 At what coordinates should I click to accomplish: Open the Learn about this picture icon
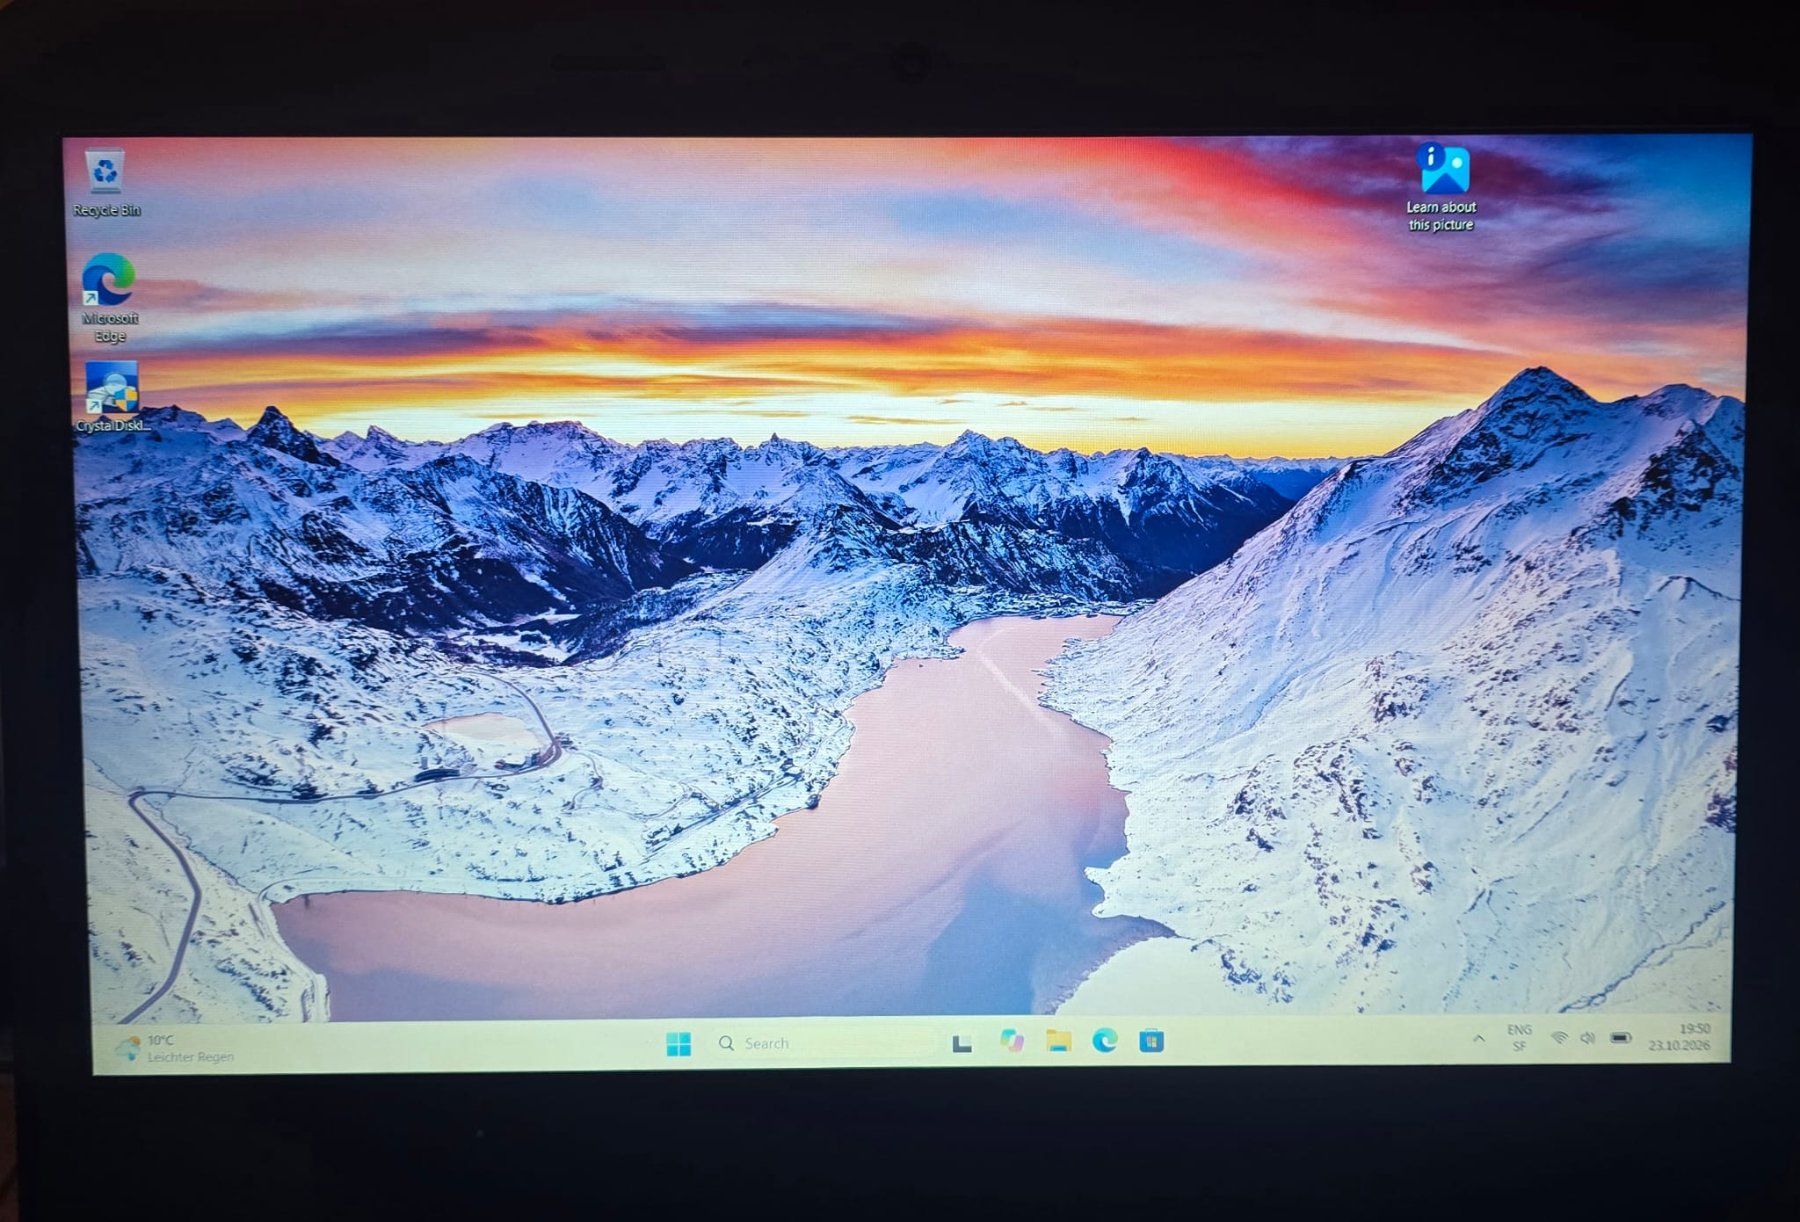click(1442, 188)
